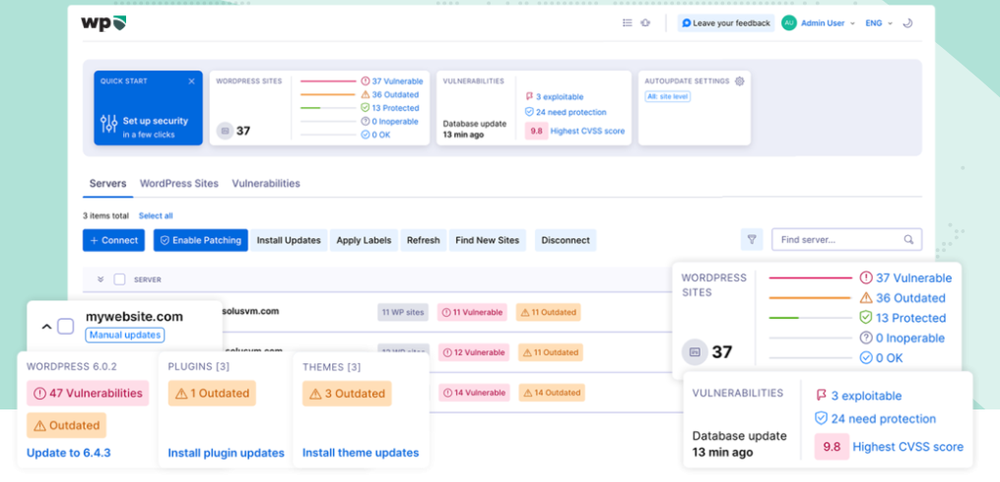Viewport: 1000px width, 482px height.
Task: Click header icon between list icon and feedback
Action: tap(645, 23)
